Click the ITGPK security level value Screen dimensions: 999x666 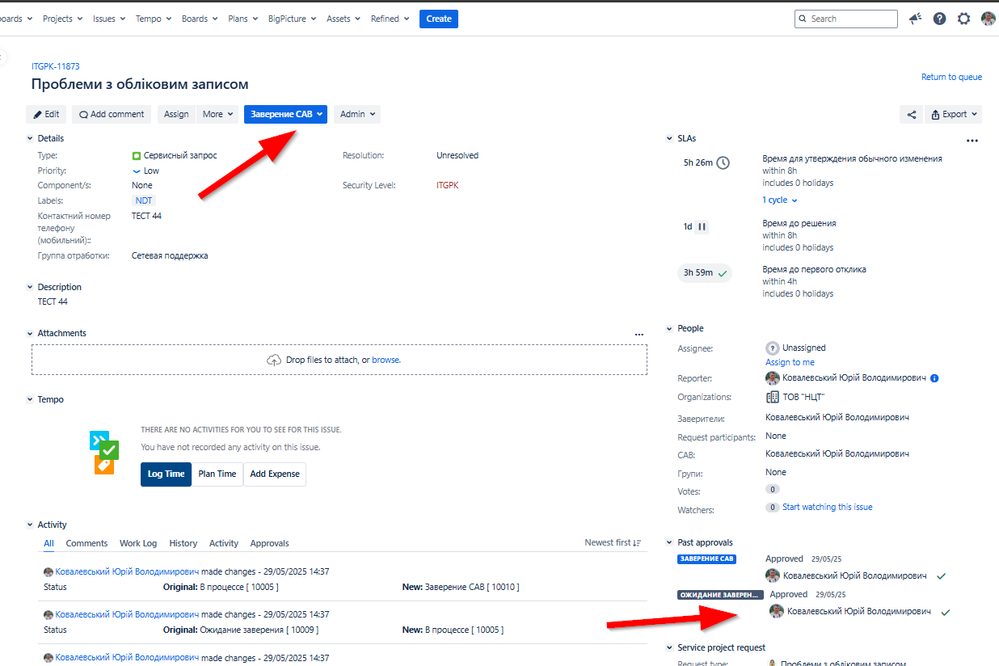coord(447,185)
